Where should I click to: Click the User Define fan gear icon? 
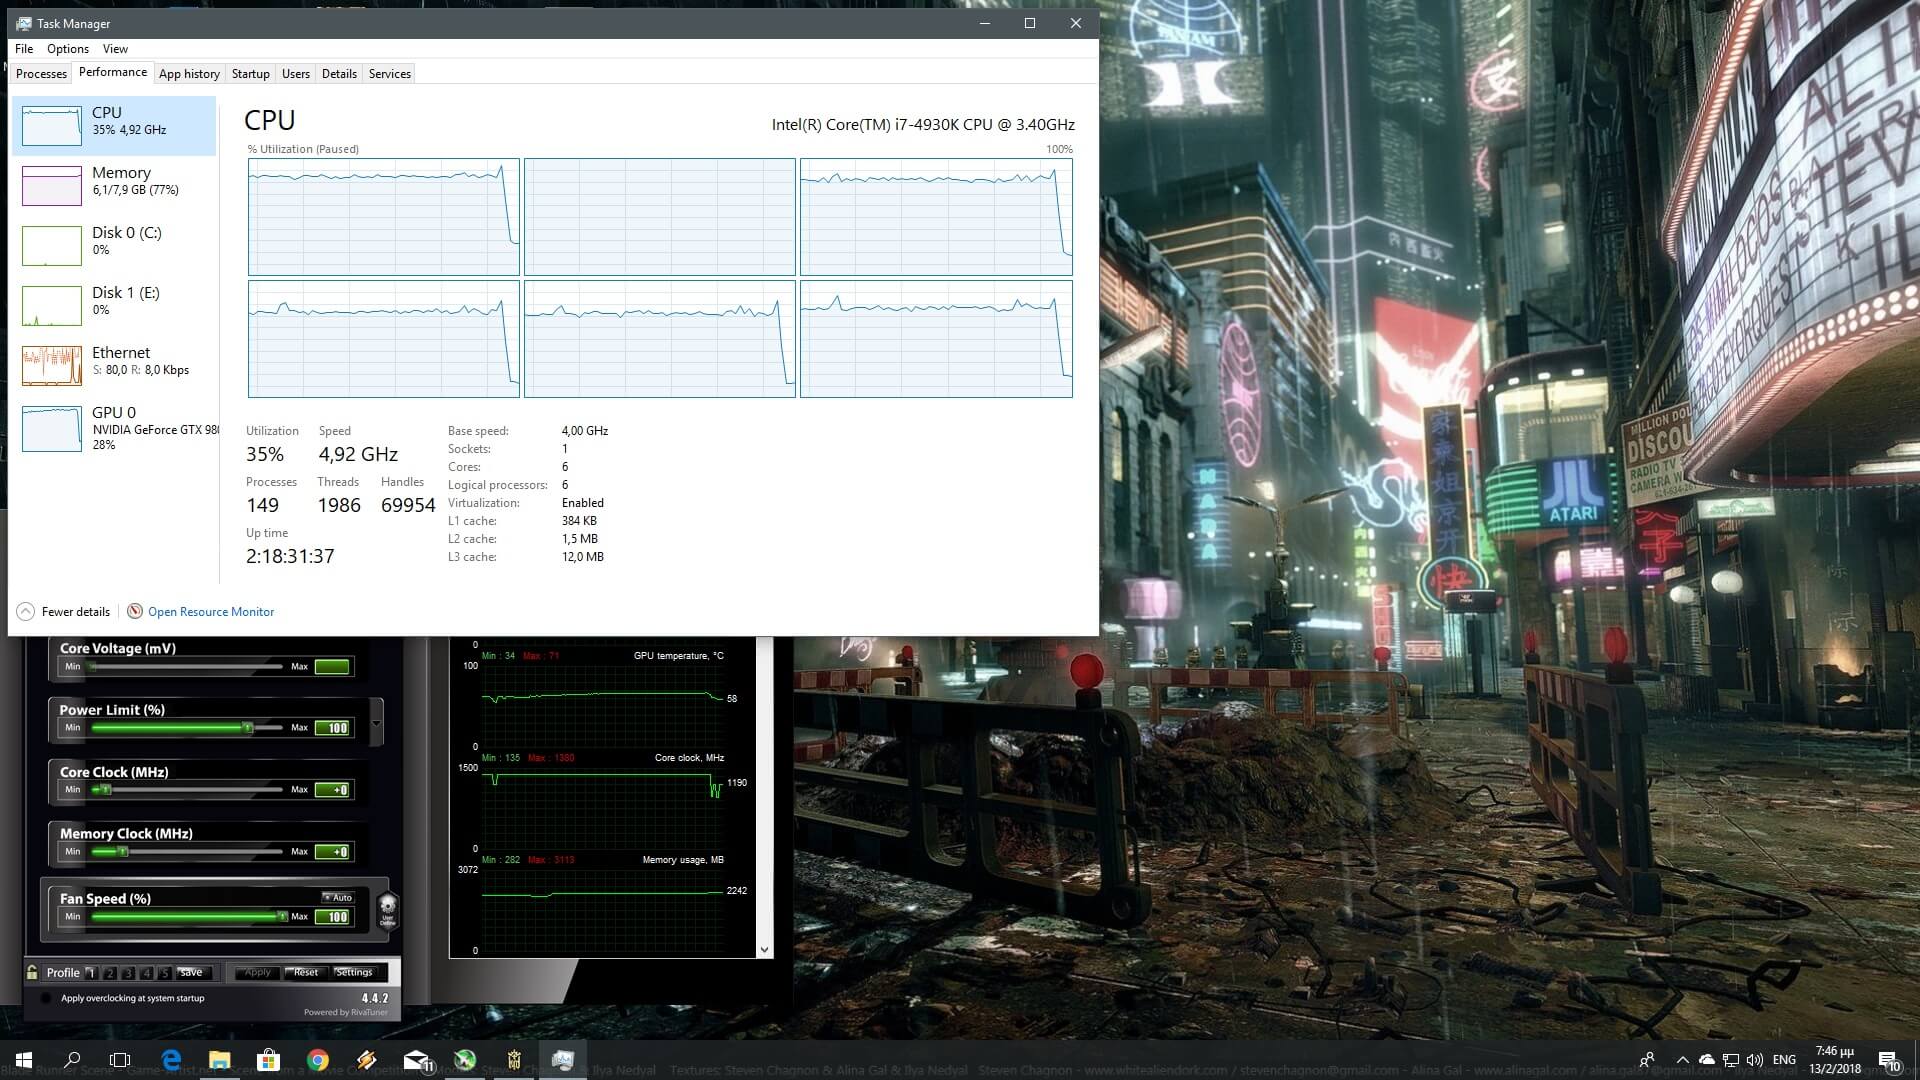[x=387, y=909]
